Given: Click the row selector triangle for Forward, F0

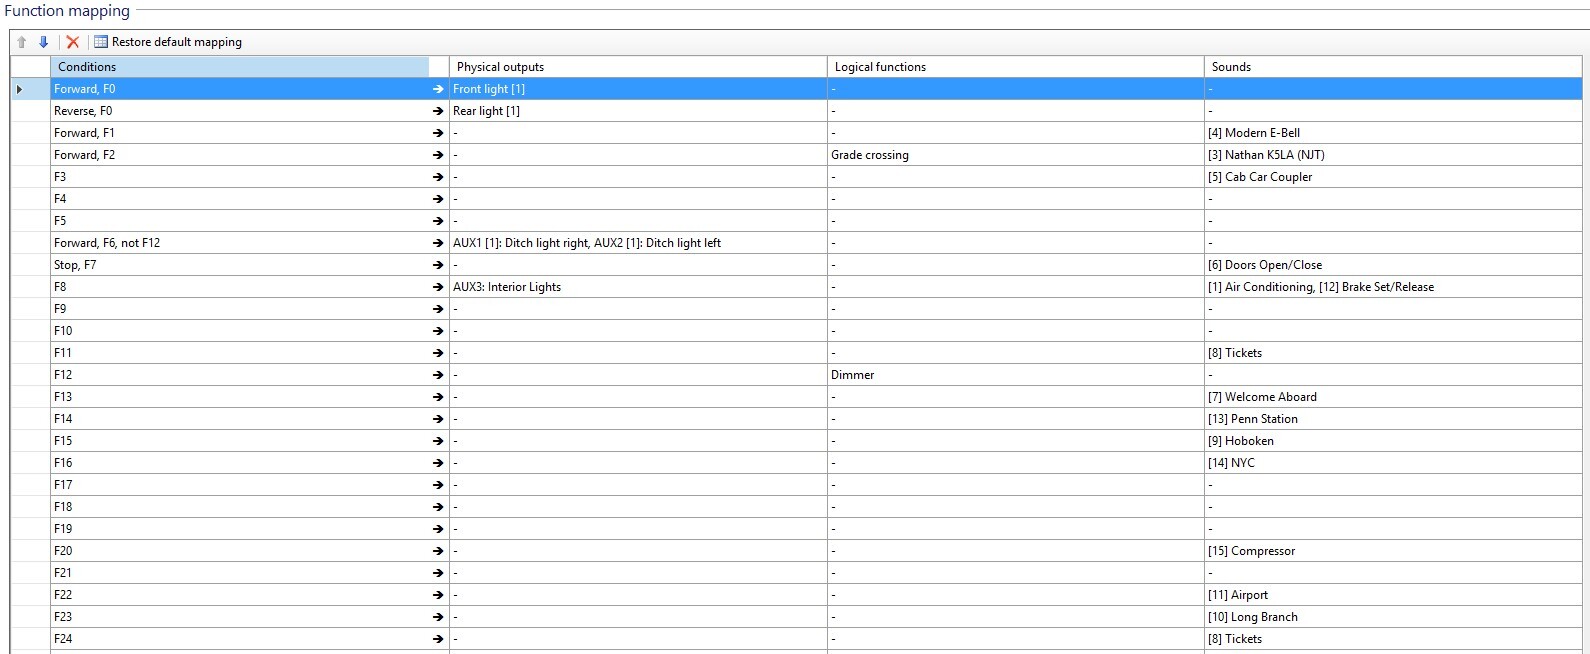Looking at the screenshot, I should click(x=19, y=89).
